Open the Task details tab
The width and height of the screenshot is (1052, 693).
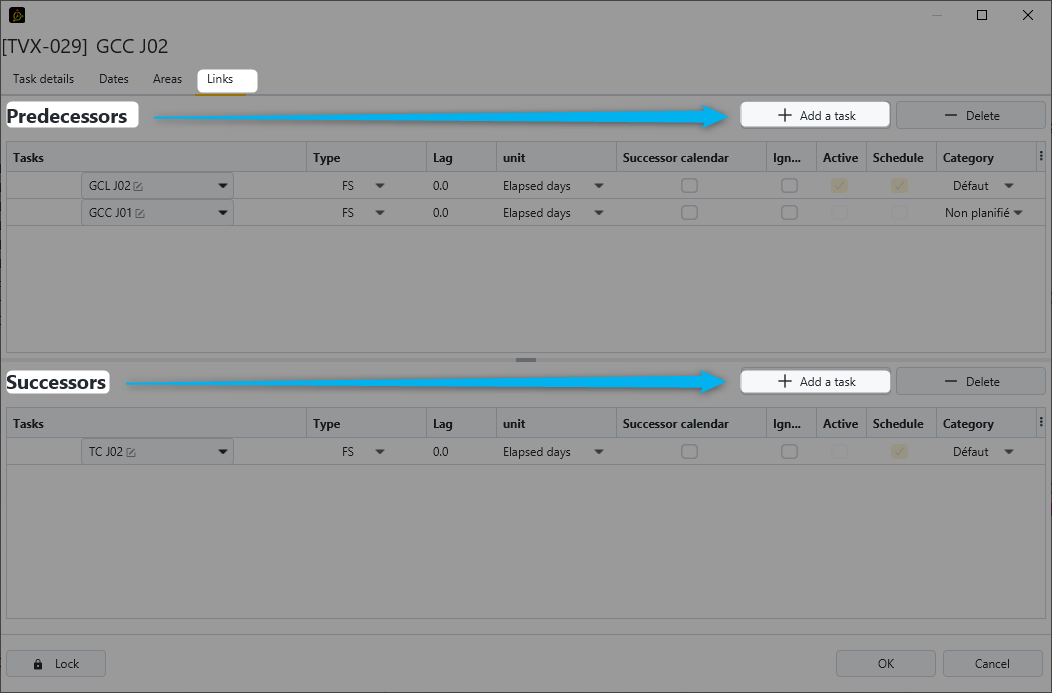[x=43, y=79]
